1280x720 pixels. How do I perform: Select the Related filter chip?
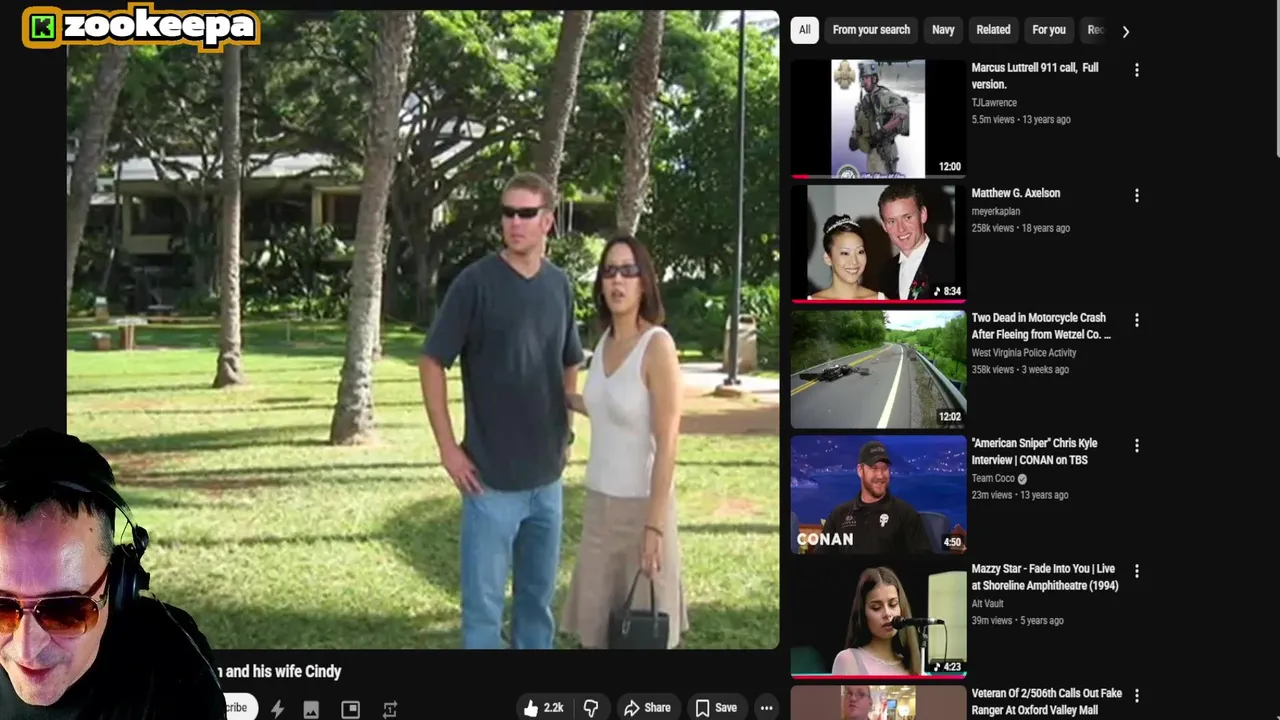click(x=993, y=30)
